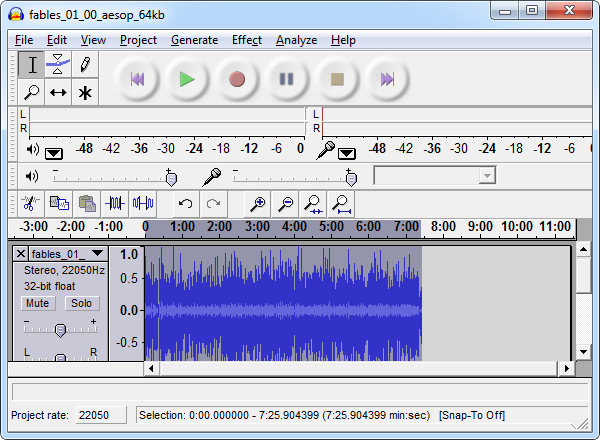Click the green Play button
The height and width of the screenshot is (440, 600).
[x=187, y=79]
